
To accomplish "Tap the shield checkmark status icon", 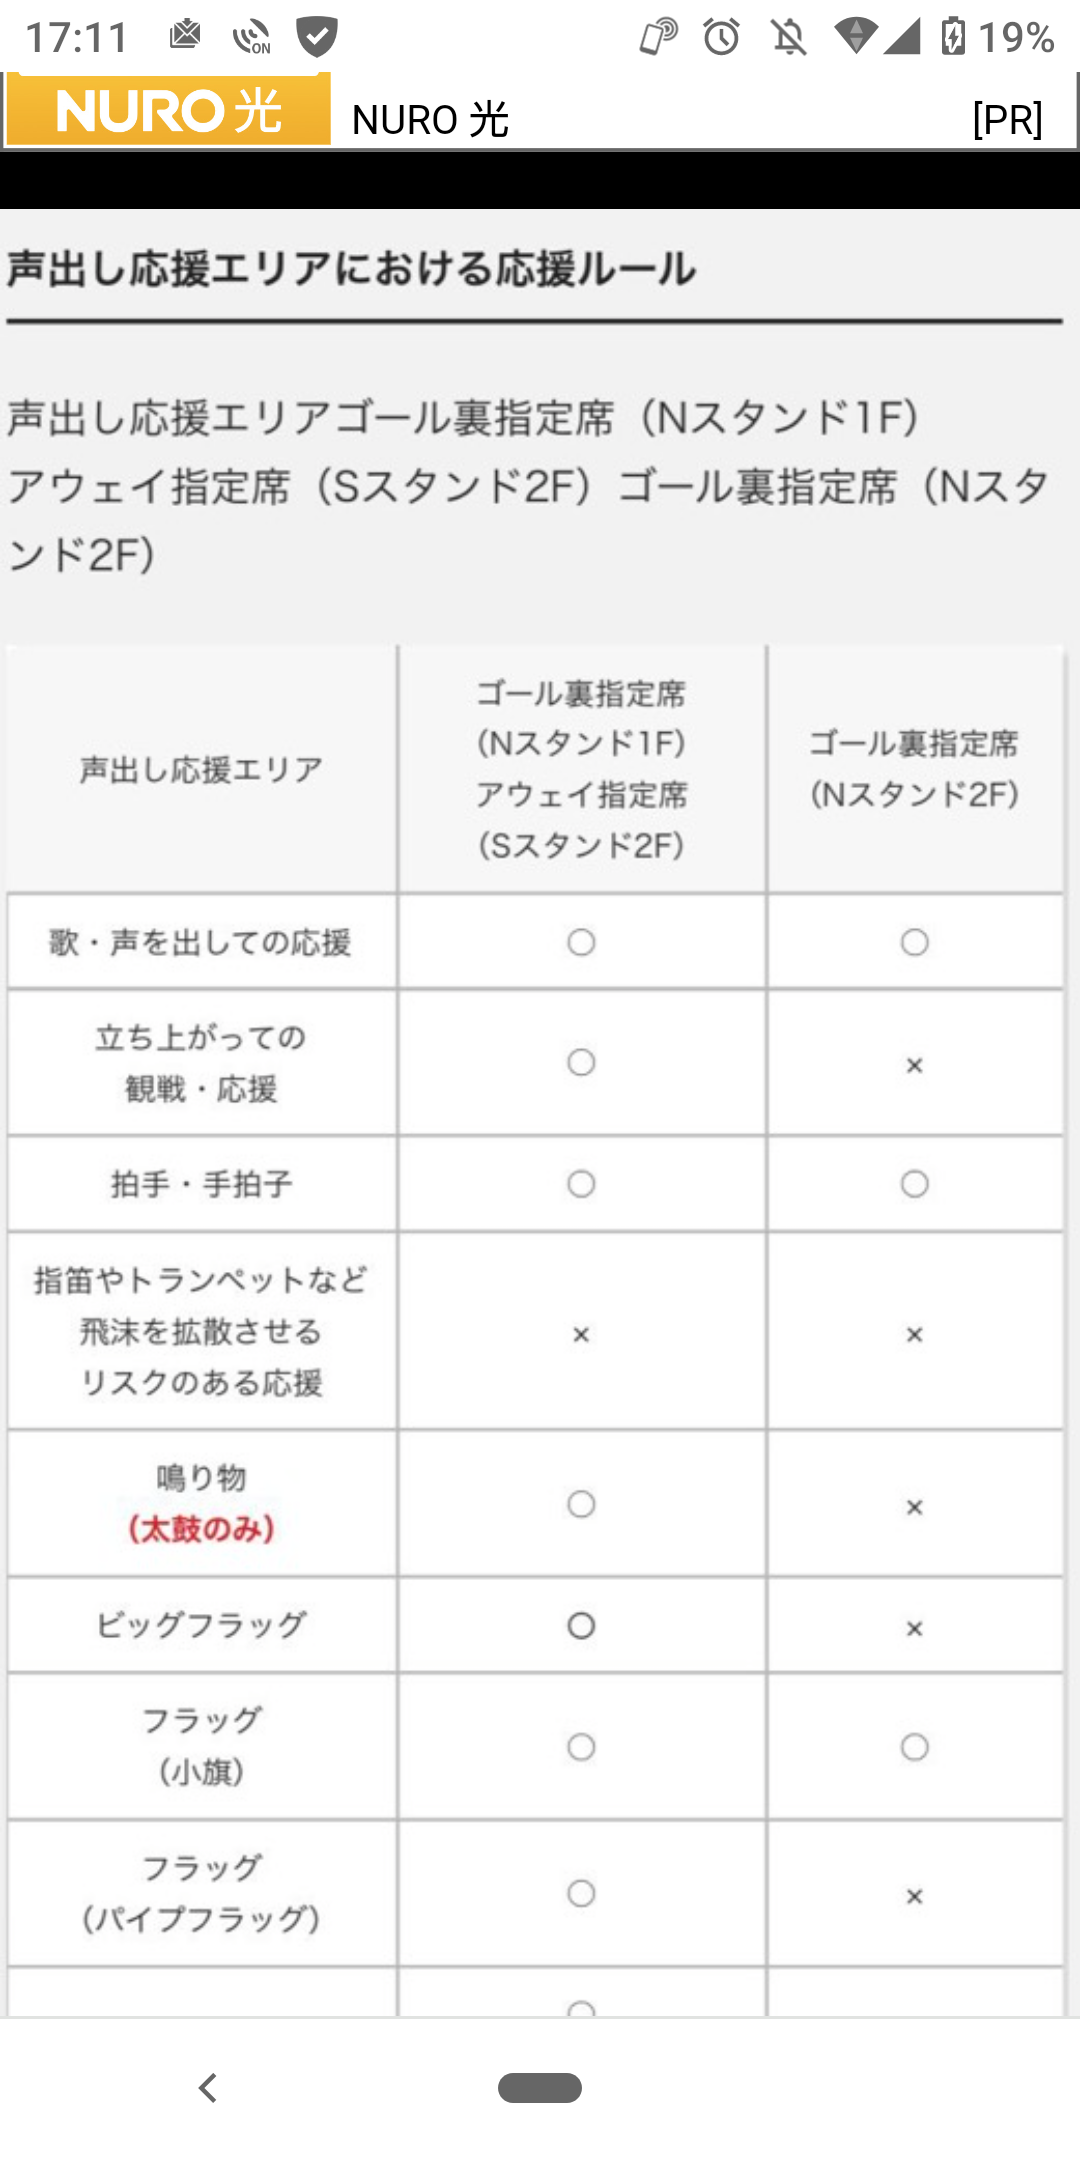I will point(316,37).
